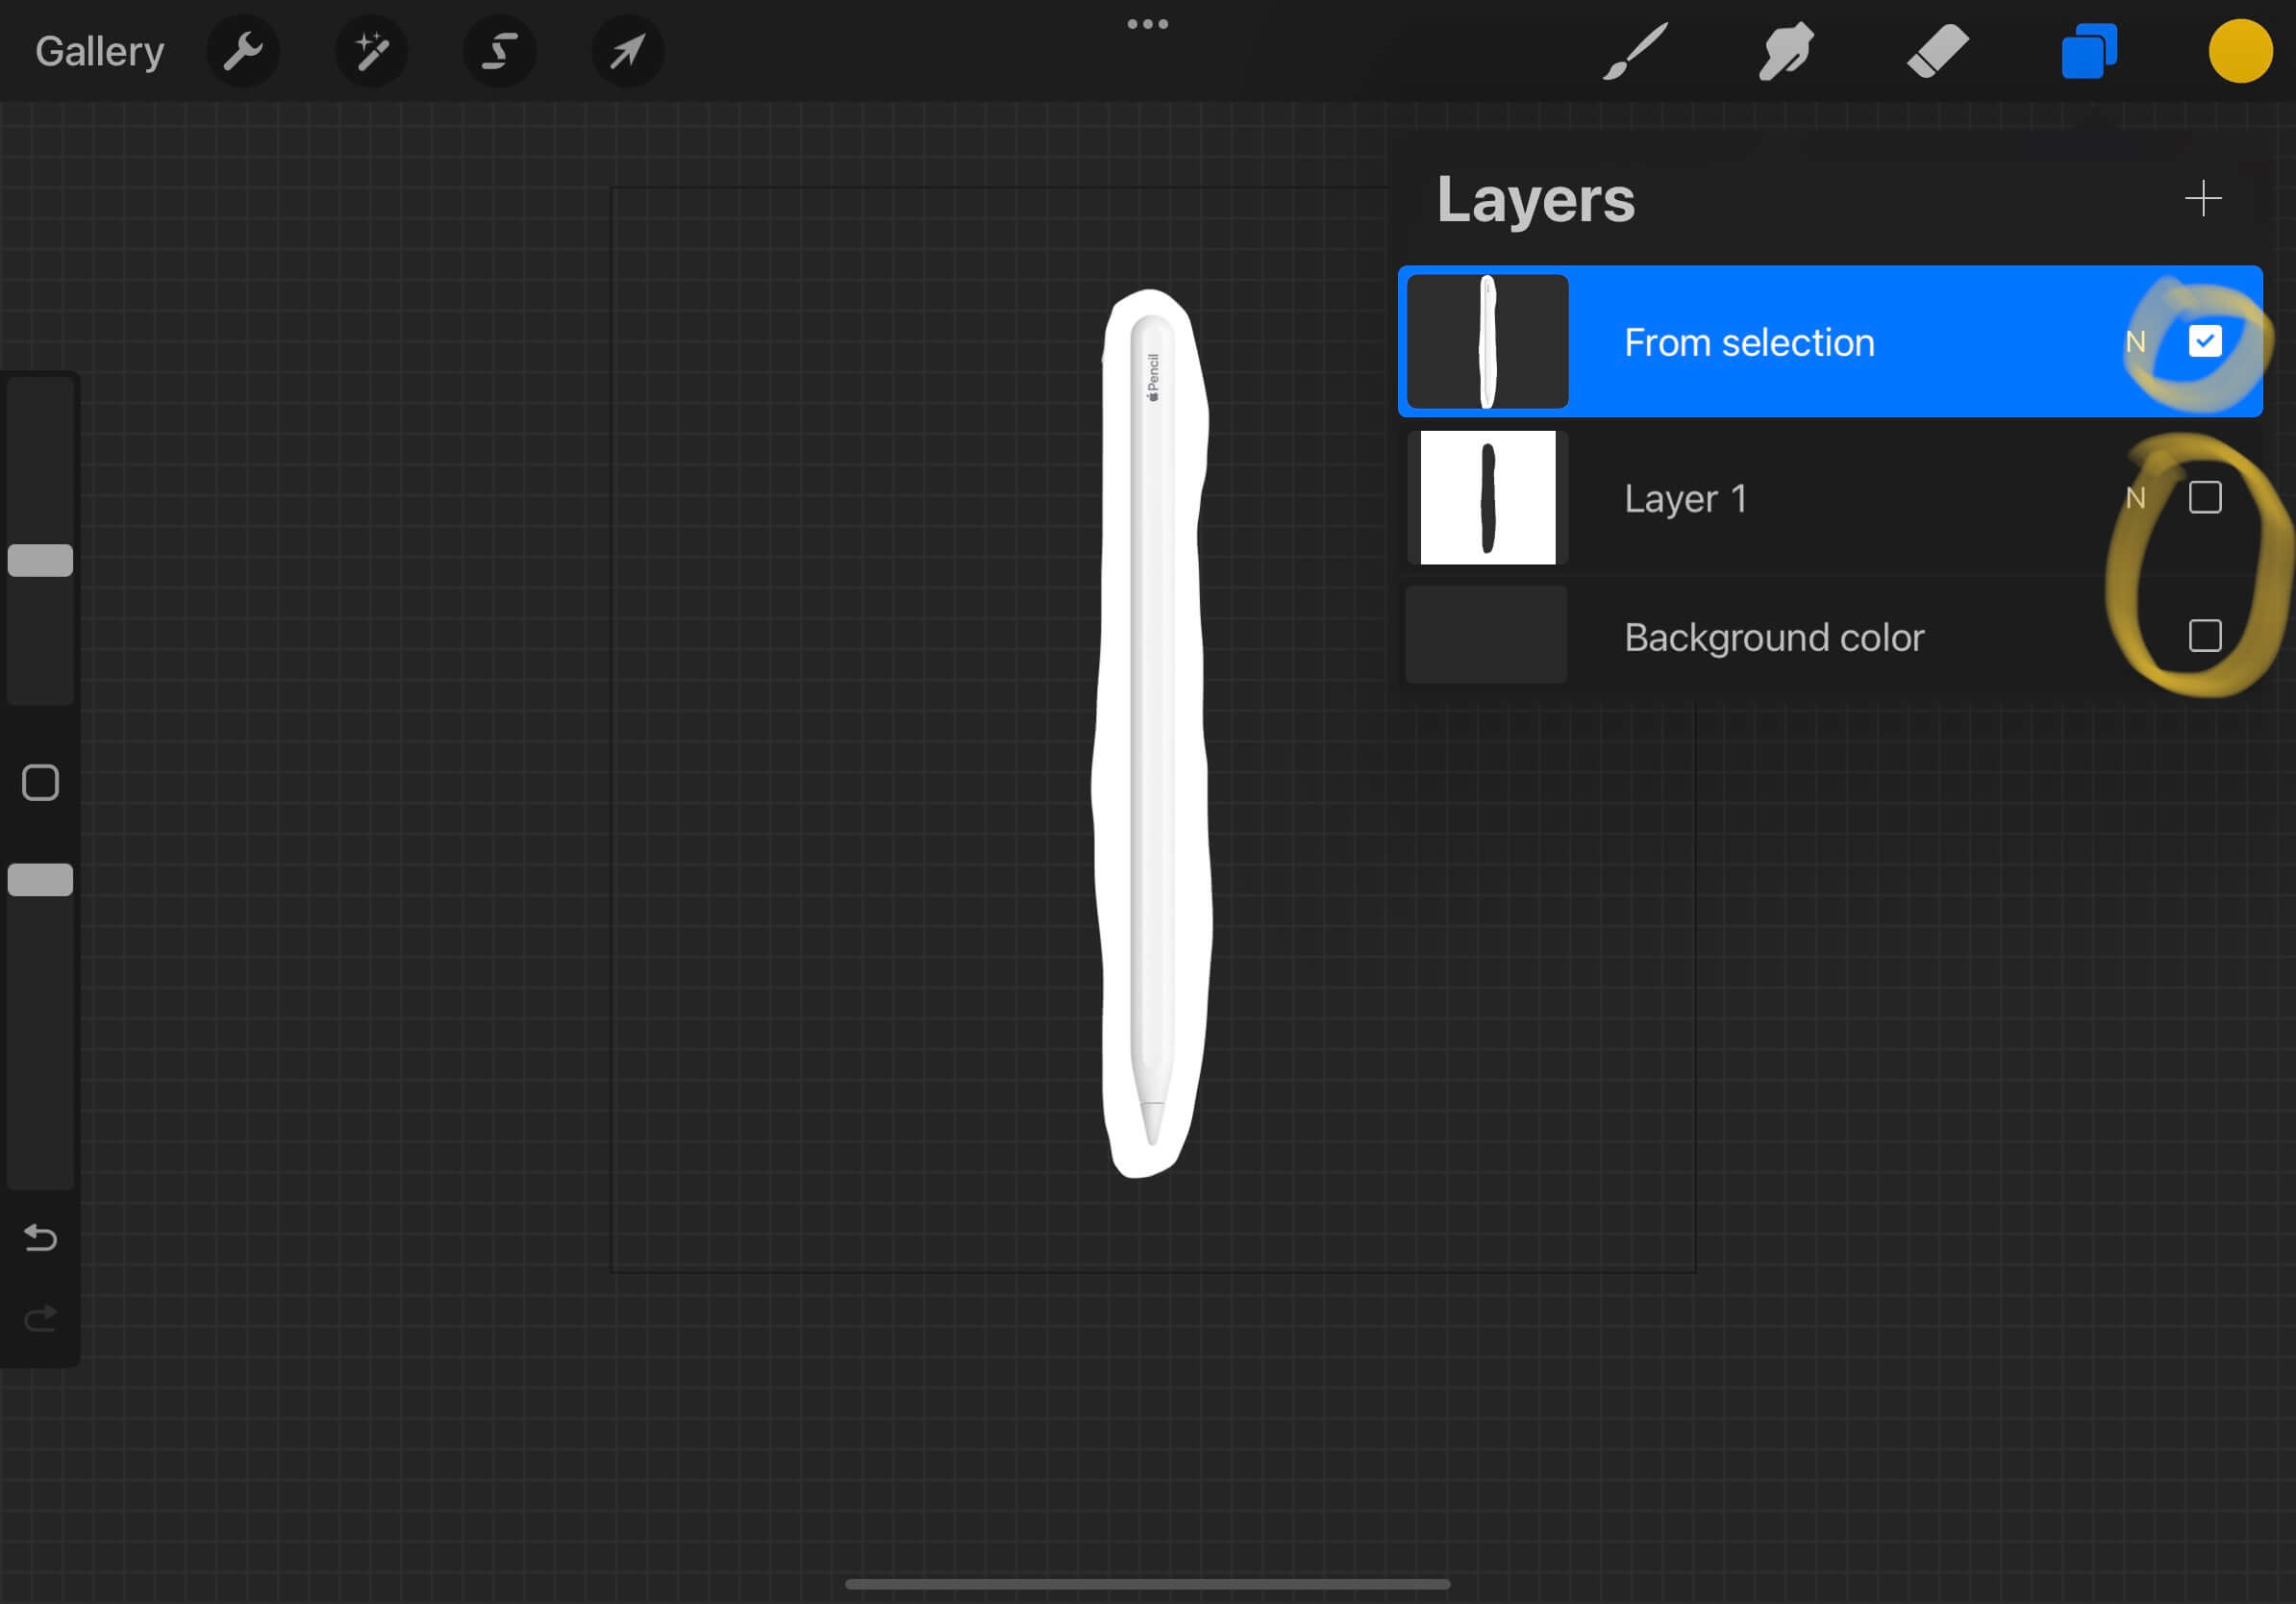This screenshot has height=1604, width=2296.
Task: Open Gallery view
Action: pos(99,51)
